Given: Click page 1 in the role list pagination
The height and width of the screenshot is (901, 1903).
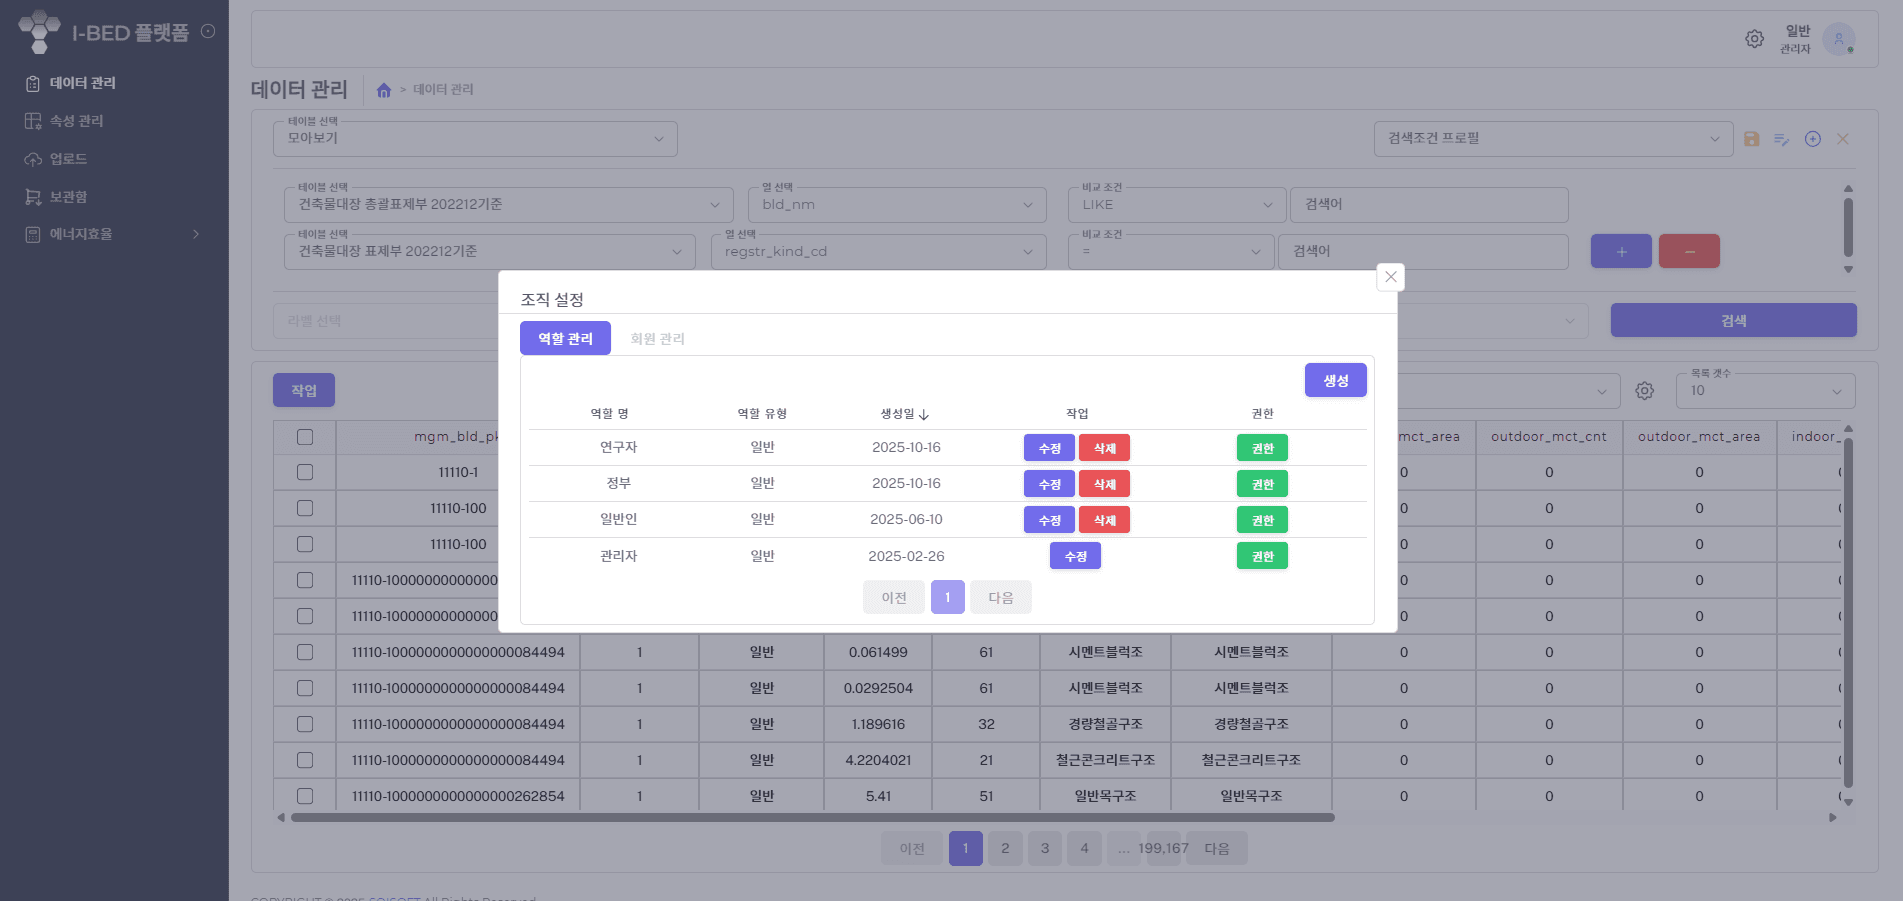Looking at the screenshot, I should (947, 597).
